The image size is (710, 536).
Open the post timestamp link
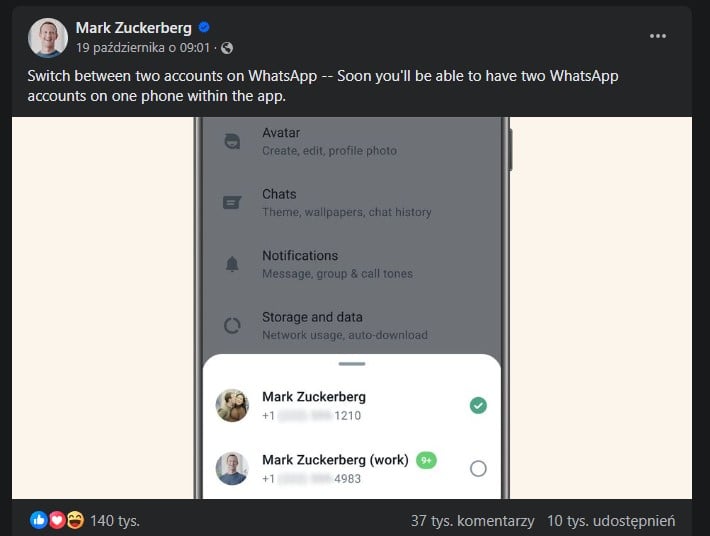[x=143, y=48]
